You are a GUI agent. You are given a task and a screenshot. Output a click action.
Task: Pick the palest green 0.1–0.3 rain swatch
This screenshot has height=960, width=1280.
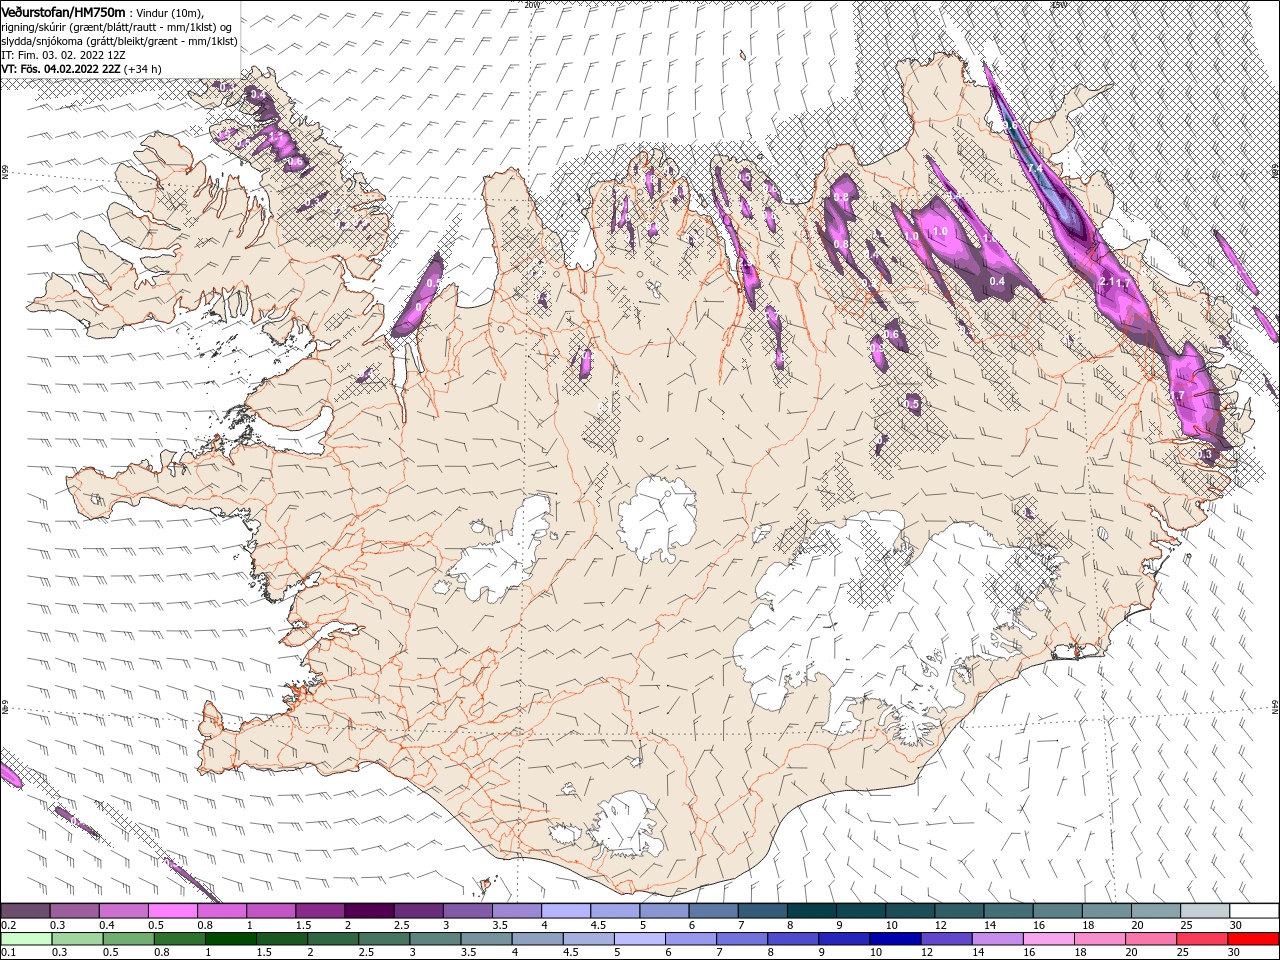click(25, 939)
